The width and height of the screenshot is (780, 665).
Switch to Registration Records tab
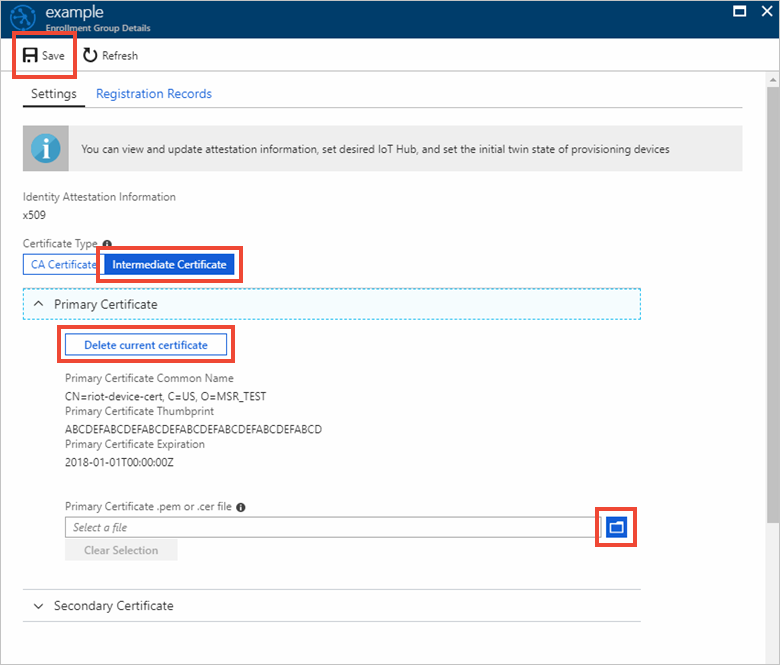click(x=154, y=94)
